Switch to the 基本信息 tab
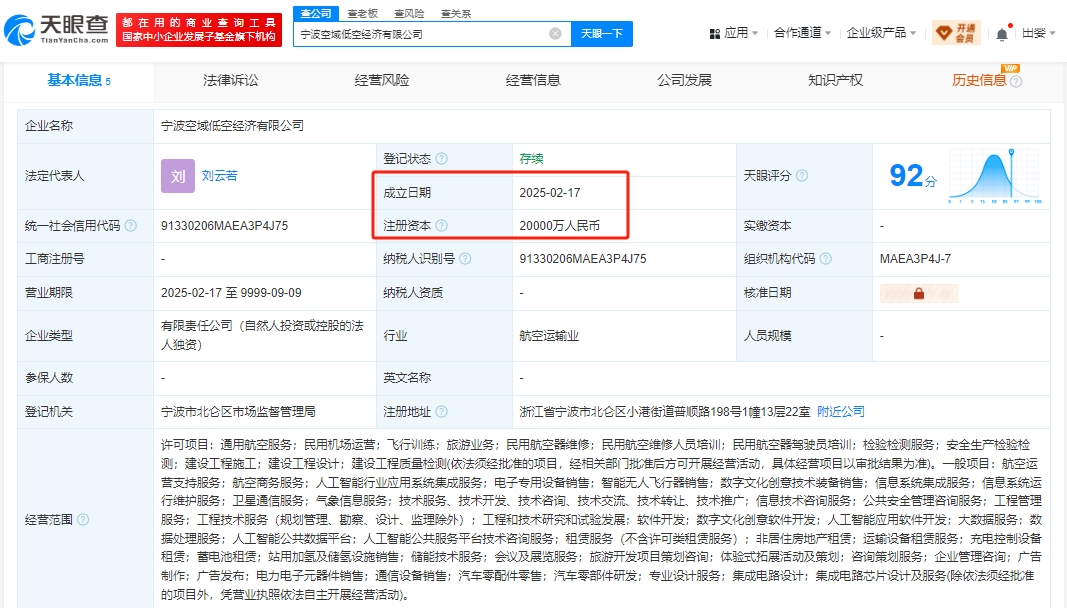This screenshot has height=608, width=1067. pyautogui.click(x=79, y=80)
